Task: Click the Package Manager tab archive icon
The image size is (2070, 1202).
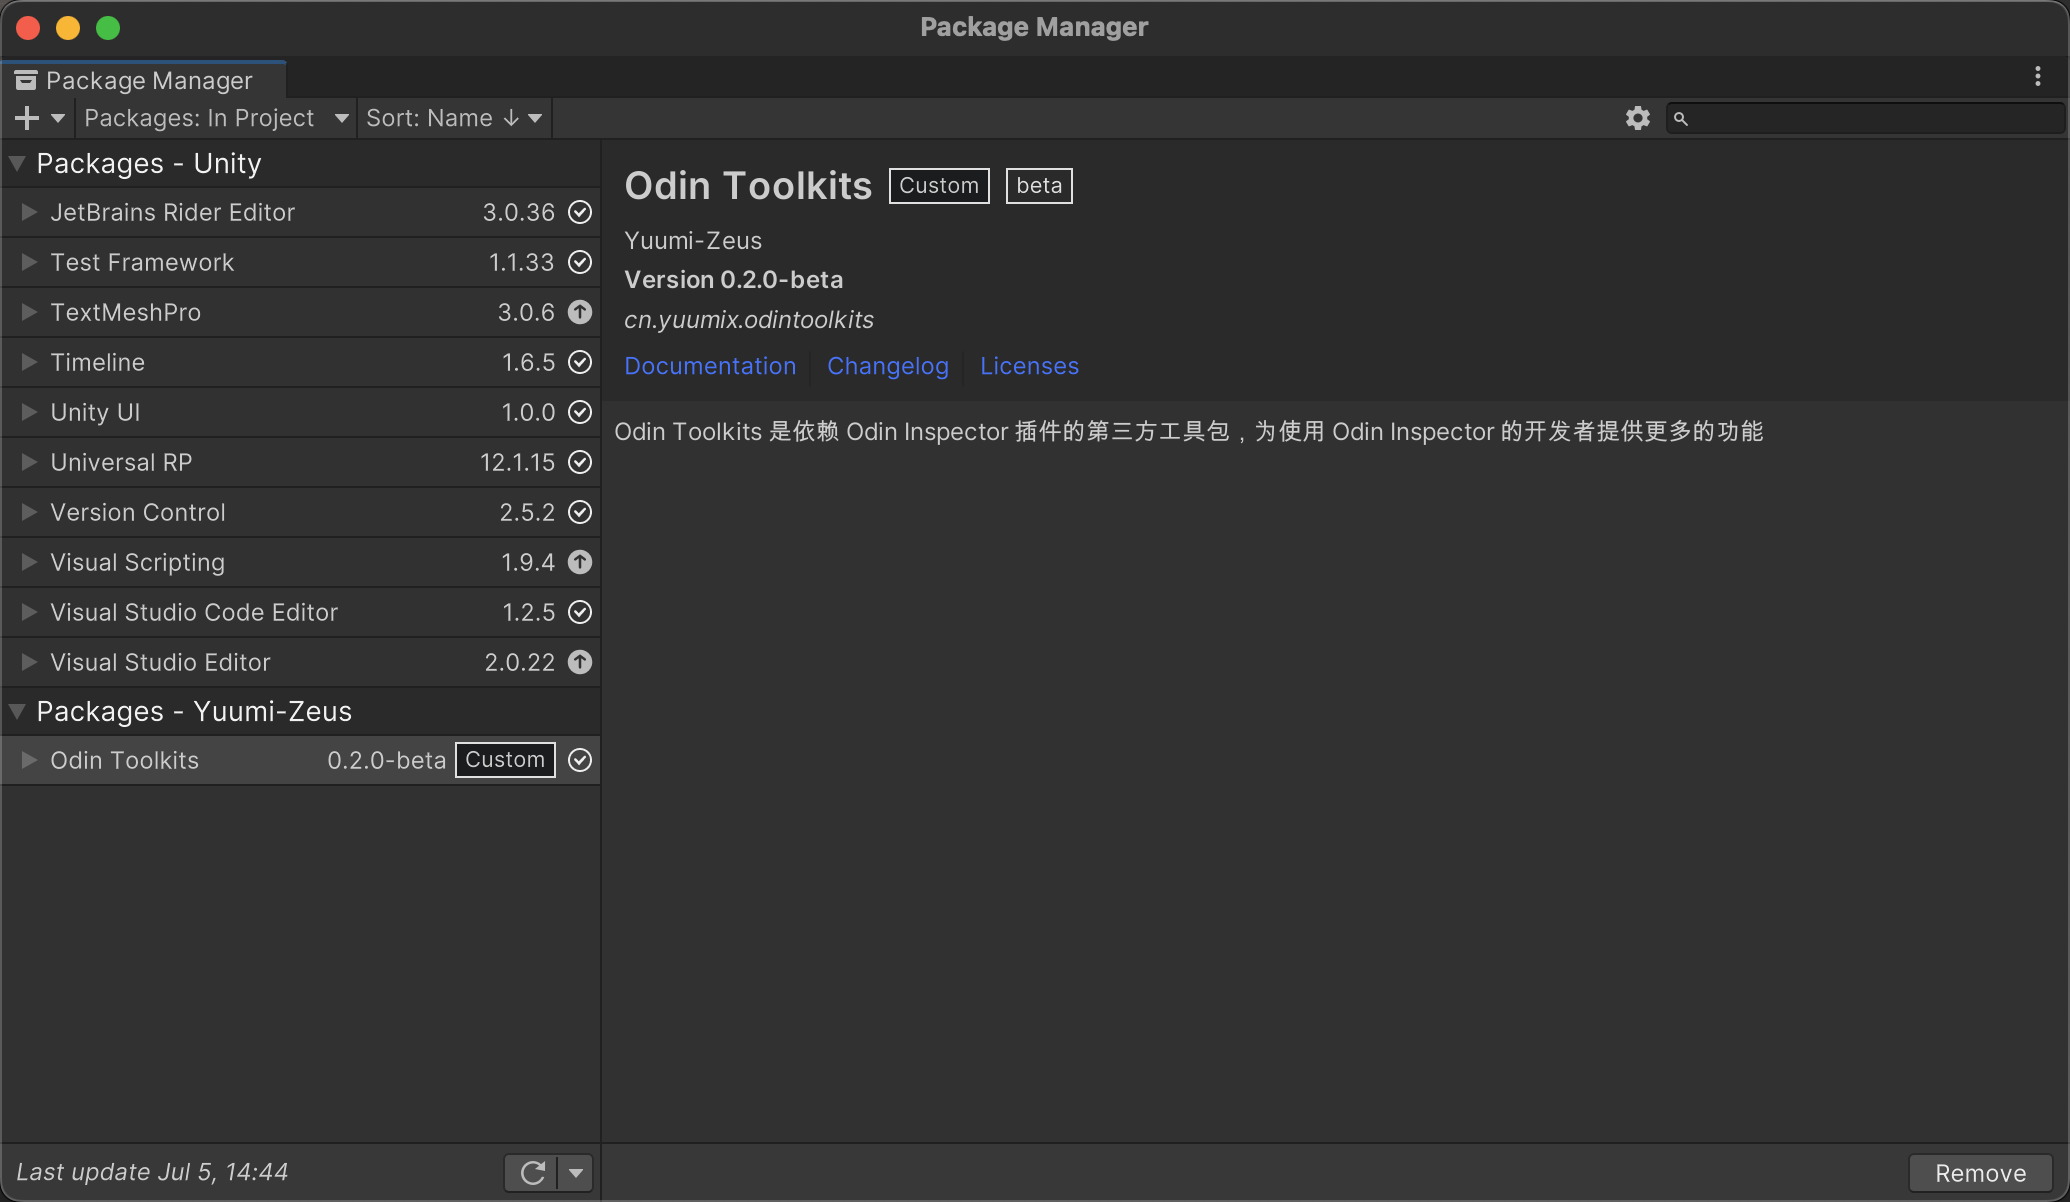Action: click(x=26, y=80)
